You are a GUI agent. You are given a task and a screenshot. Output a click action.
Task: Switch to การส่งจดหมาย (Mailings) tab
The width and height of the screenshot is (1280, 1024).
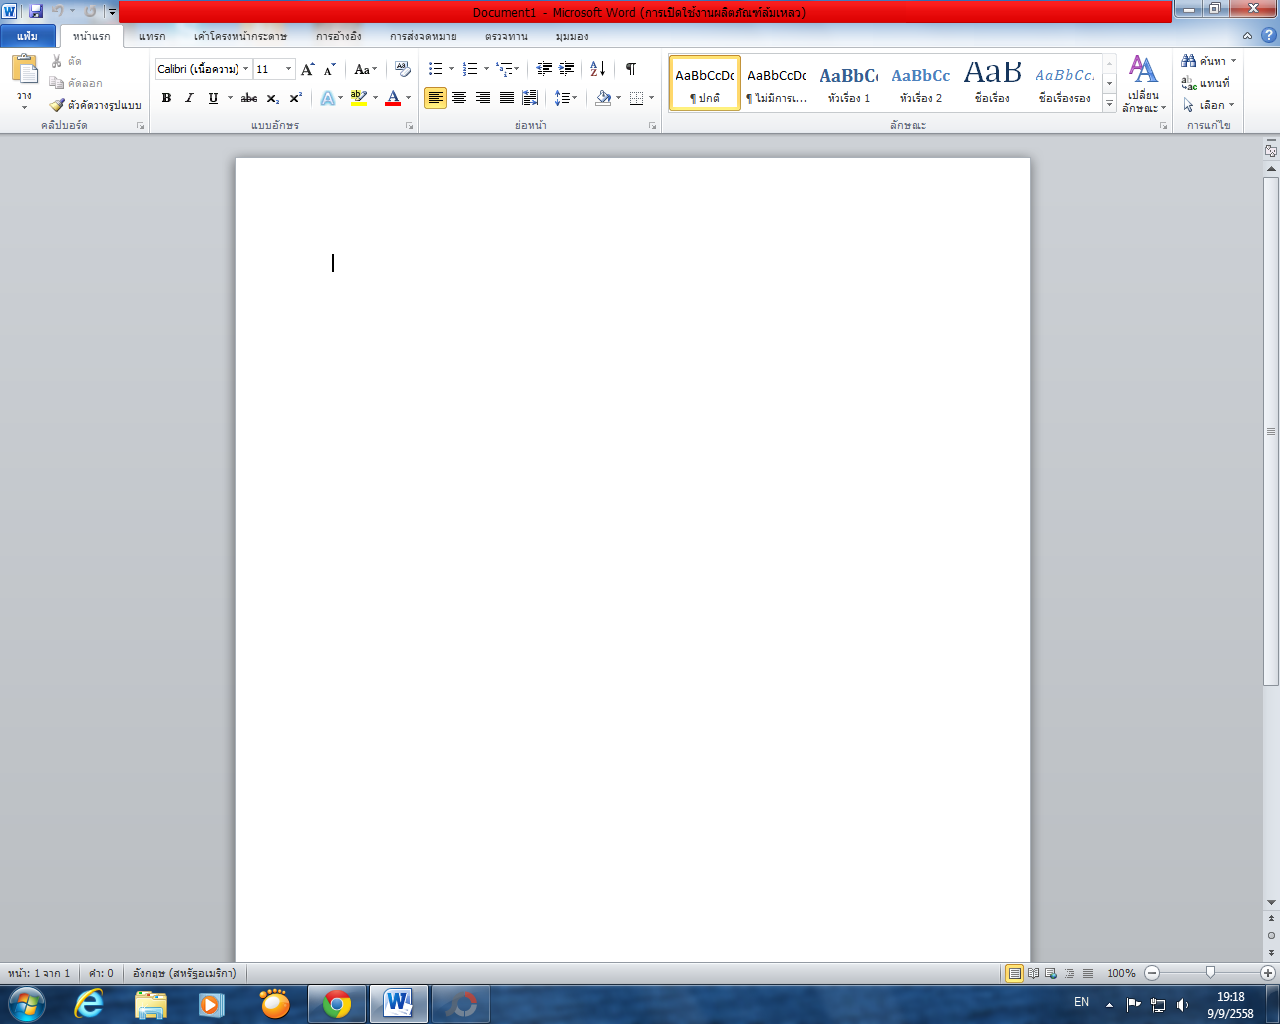pyautogui.click(x=423, y=36)
